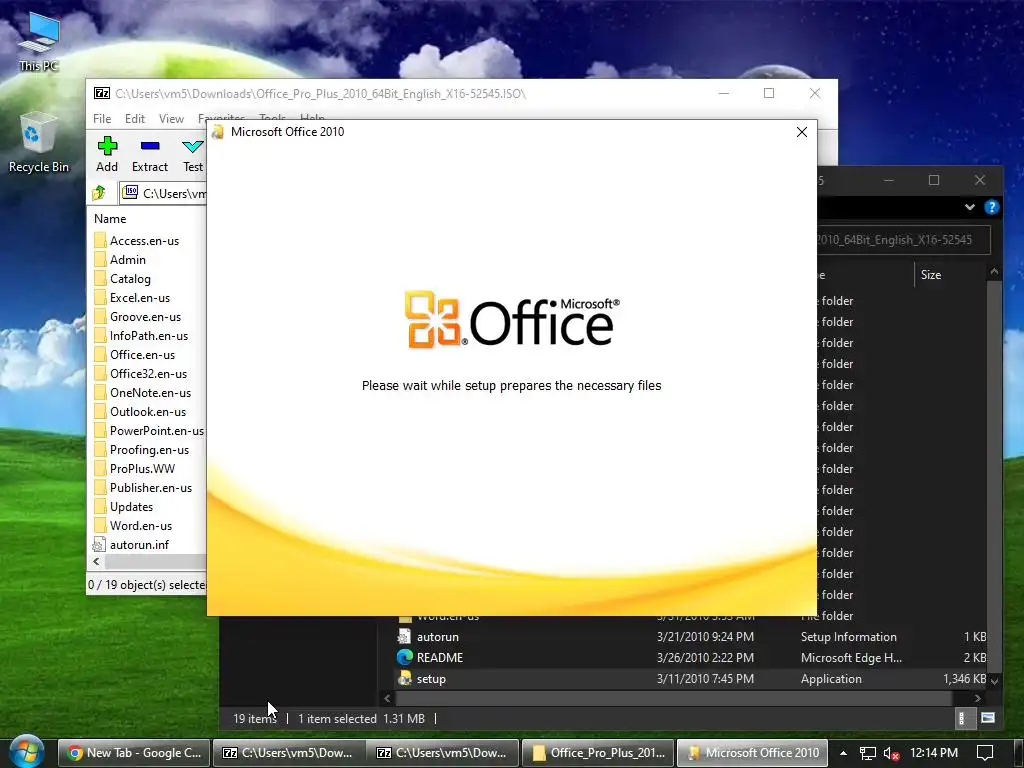The width and height of the screenshot is (1024, 768).
Task: Click the File Explorer search box
Action: [903, 240]
